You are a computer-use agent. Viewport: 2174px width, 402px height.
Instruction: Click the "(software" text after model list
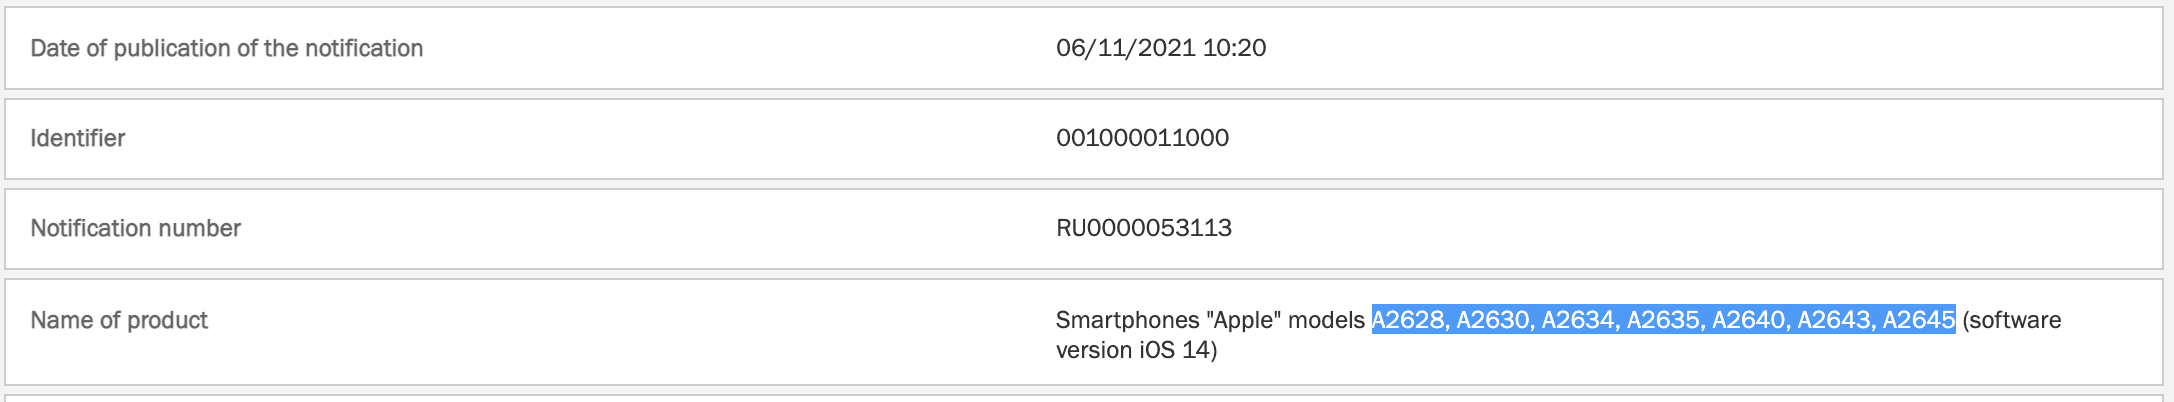(2012, 320)
